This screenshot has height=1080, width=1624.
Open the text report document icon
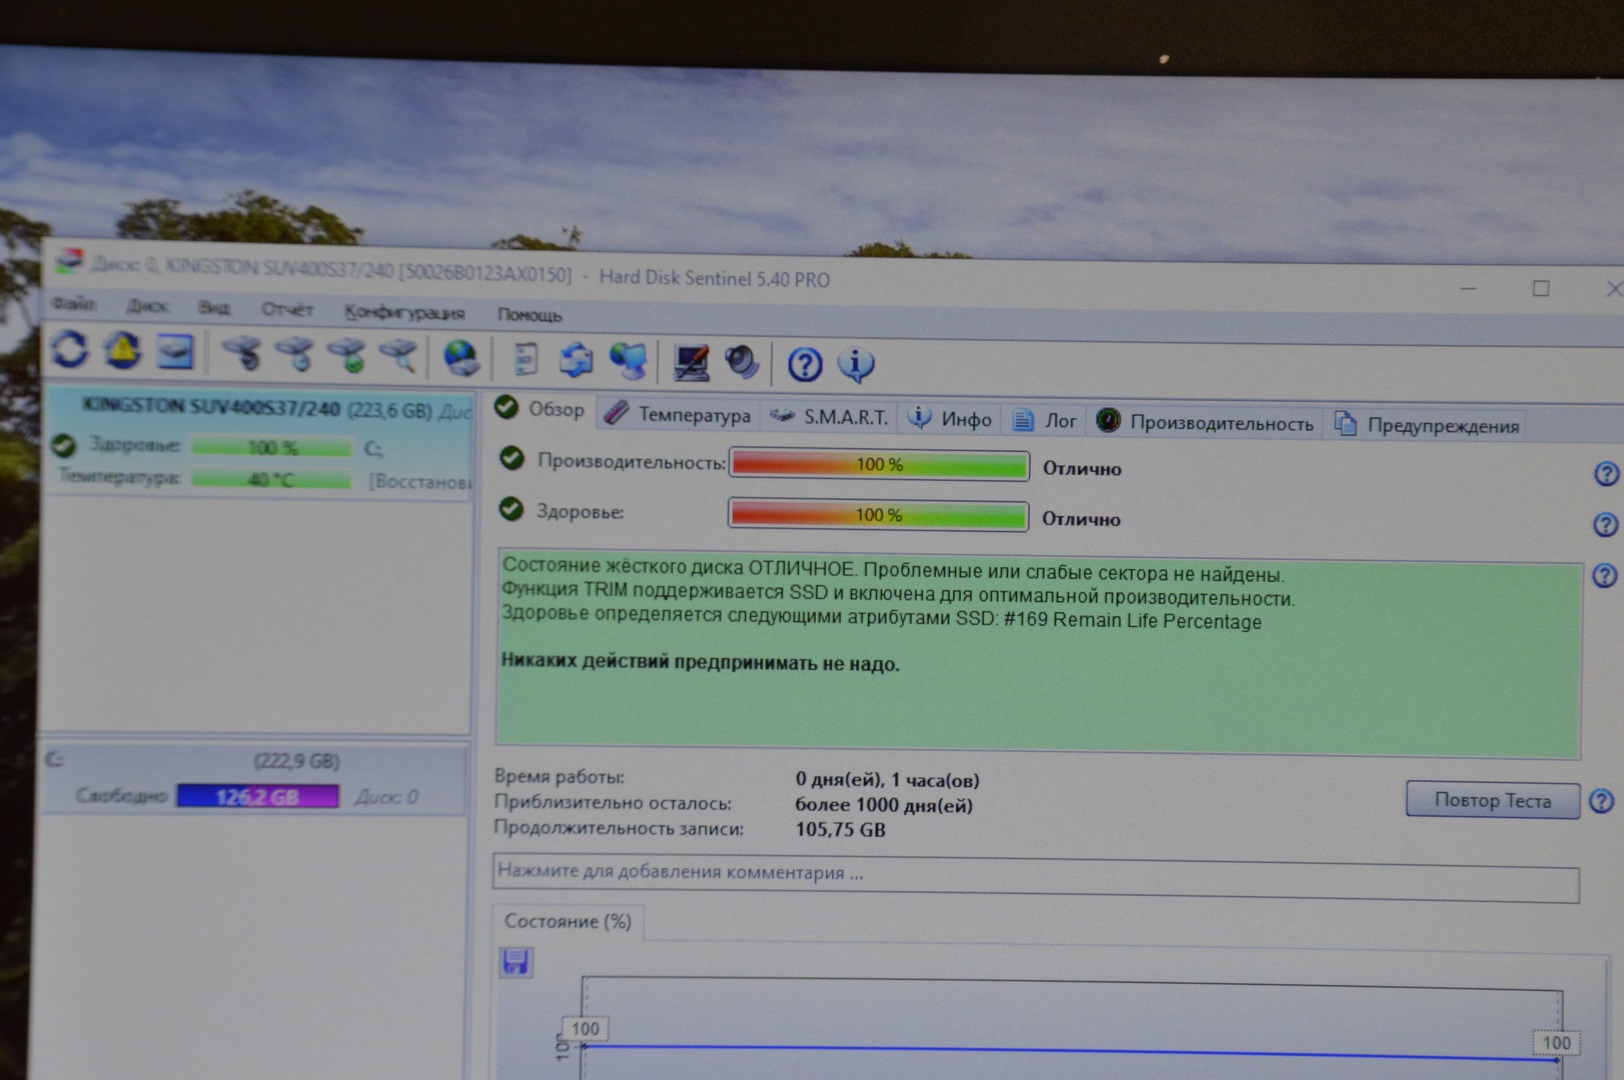[x=524, y=359]
